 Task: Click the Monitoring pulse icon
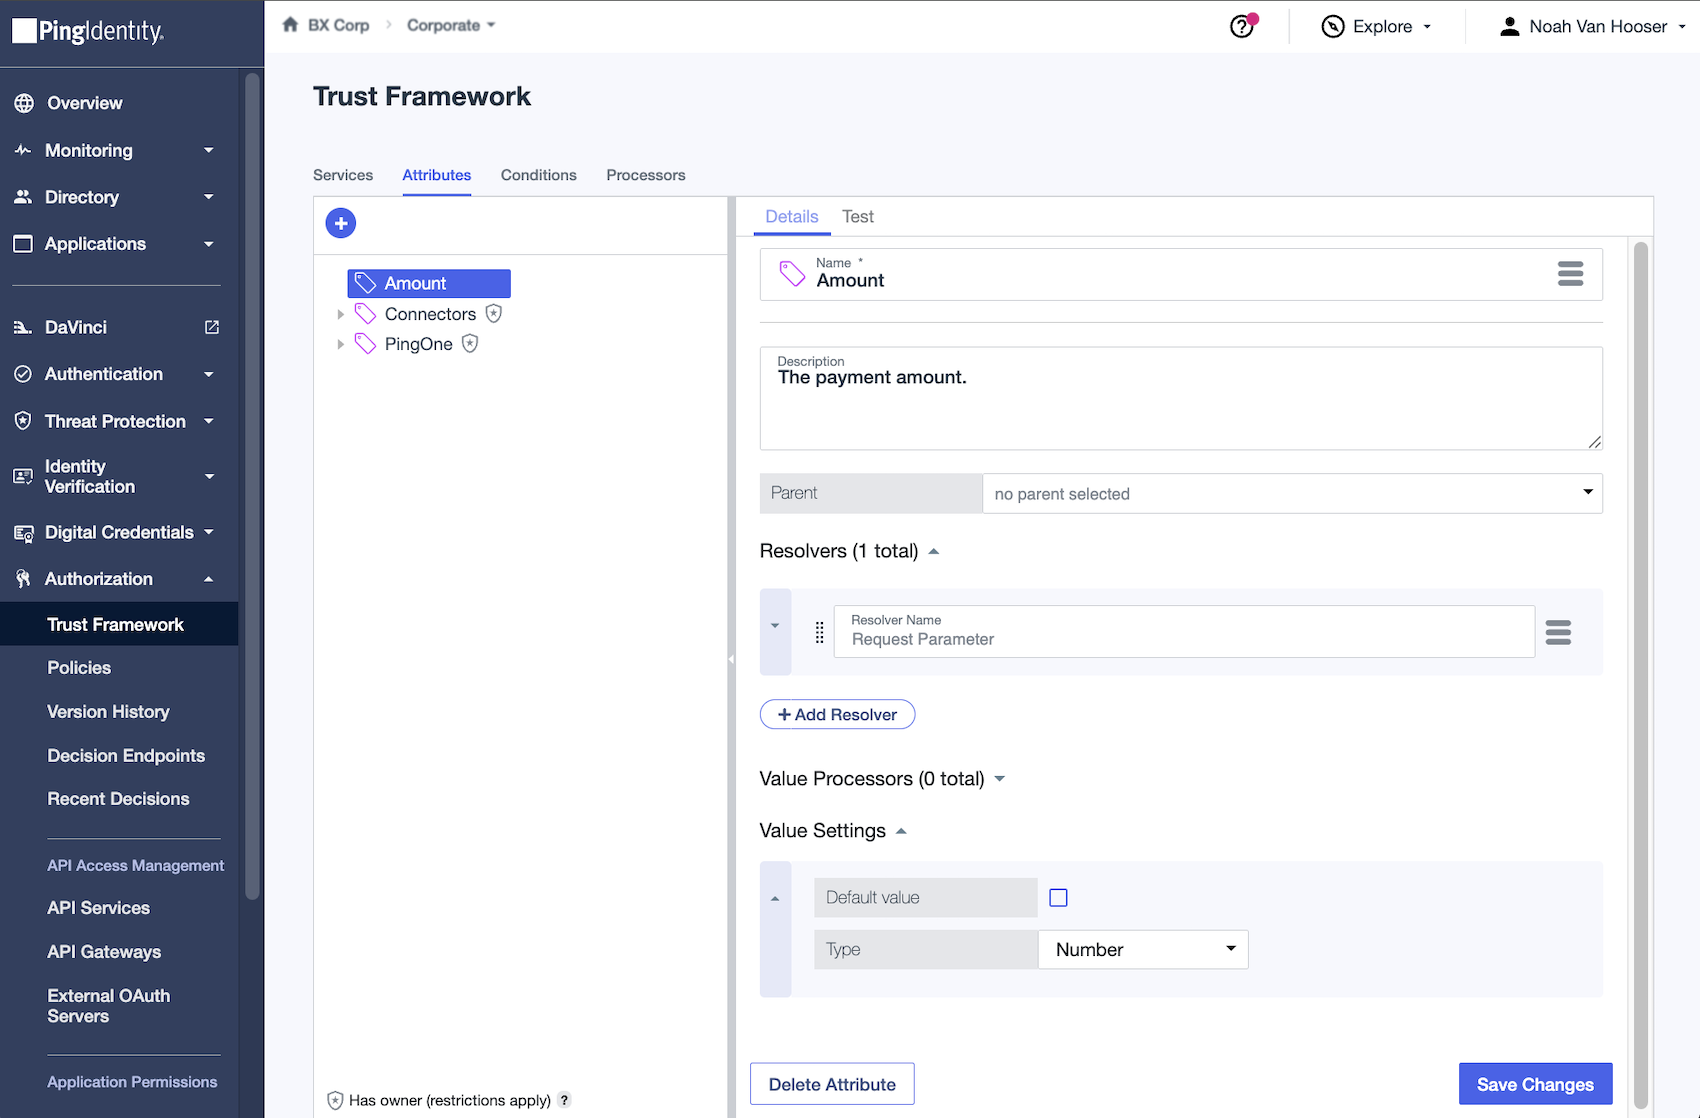pyautogui.click(x=23, y=150)
